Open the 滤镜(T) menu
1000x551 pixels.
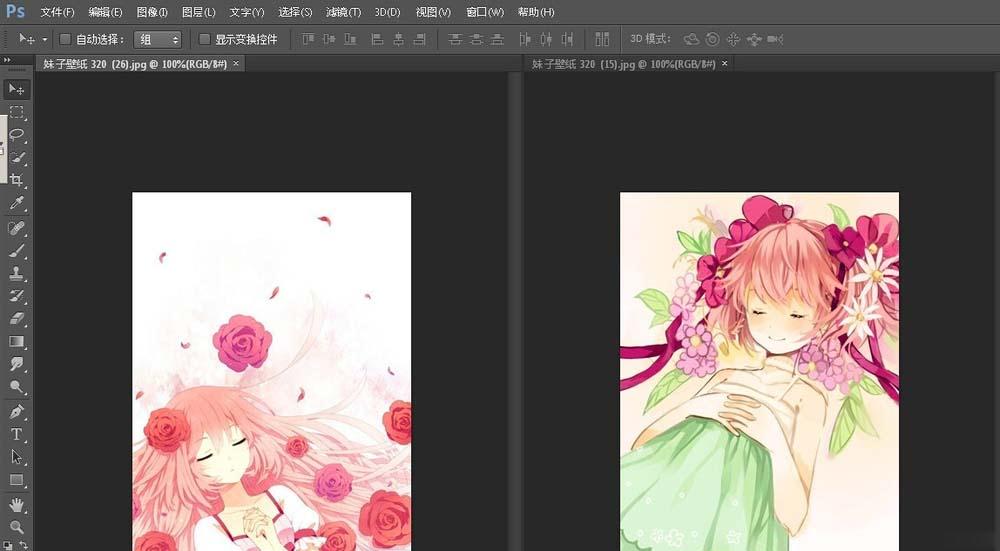(x=343, y=12)
